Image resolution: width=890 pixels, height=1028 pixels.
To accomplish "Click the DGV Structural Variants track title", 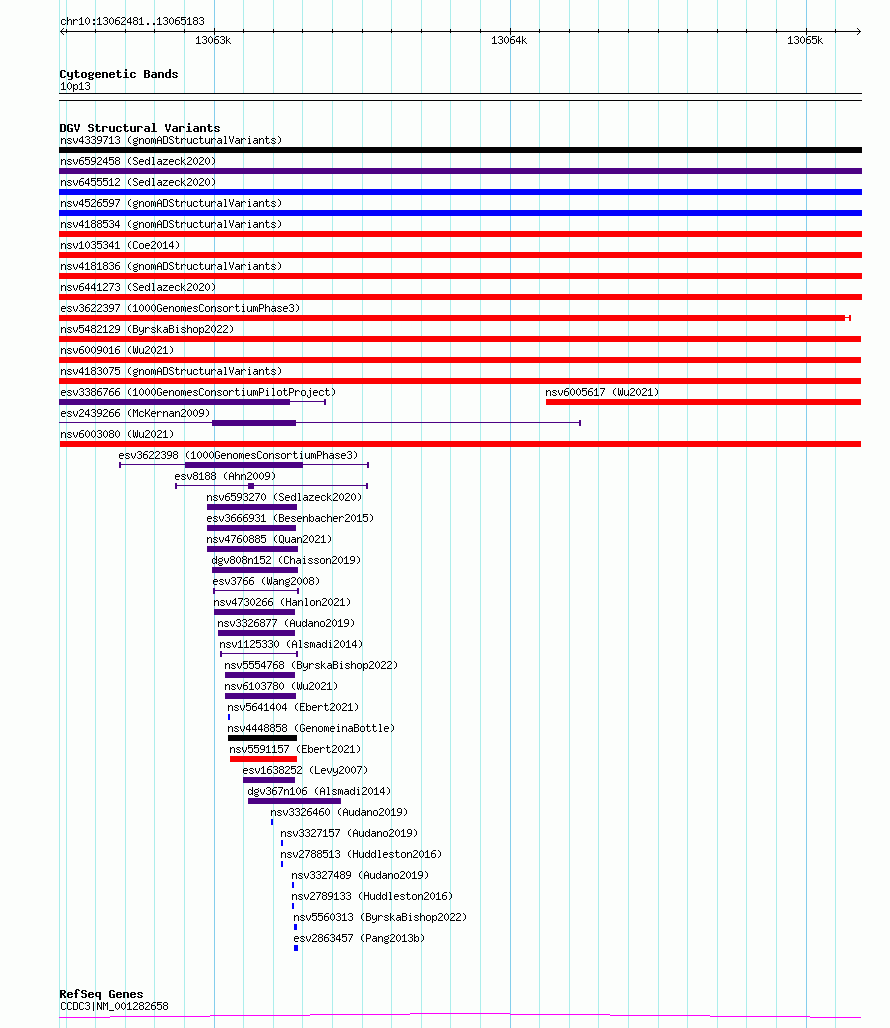I will click(x=140, y=128).
